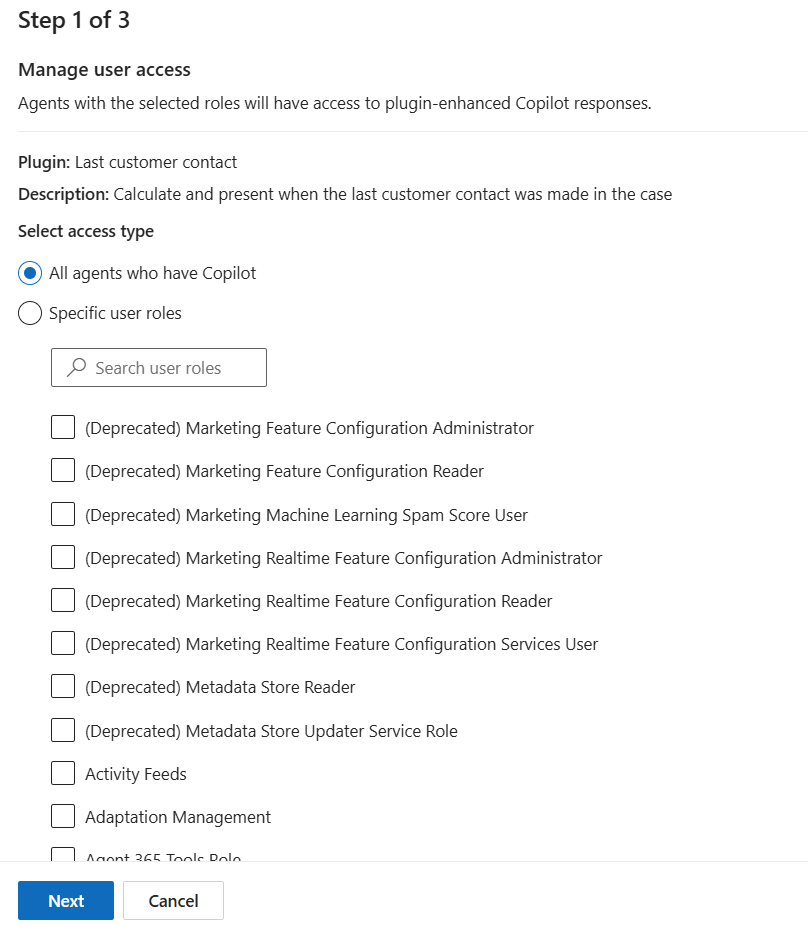The width and height of the screenshot is (808, 934).
Task: Enable Metadata Store Updater Service Role
Action: click(x=63, y=731)
